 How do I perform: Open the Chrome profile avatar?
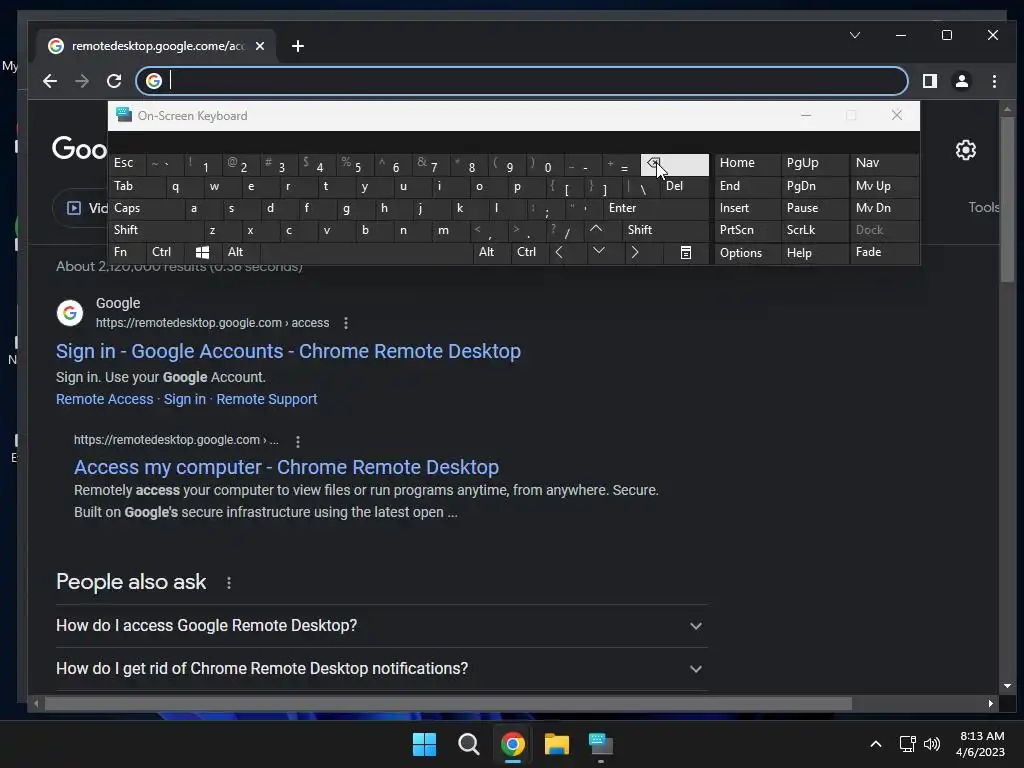961,81
